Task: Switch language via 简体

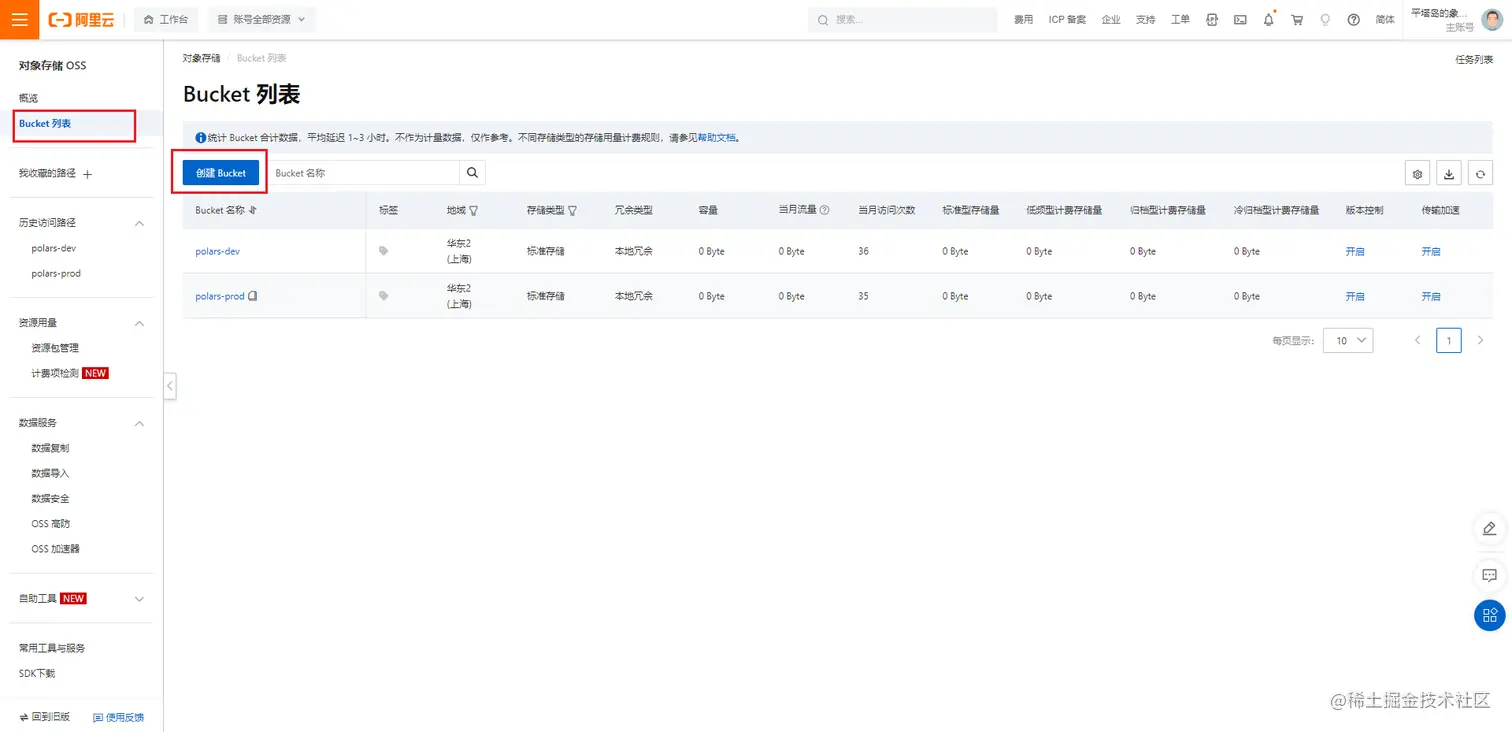Action: (x=1385, y=20)
